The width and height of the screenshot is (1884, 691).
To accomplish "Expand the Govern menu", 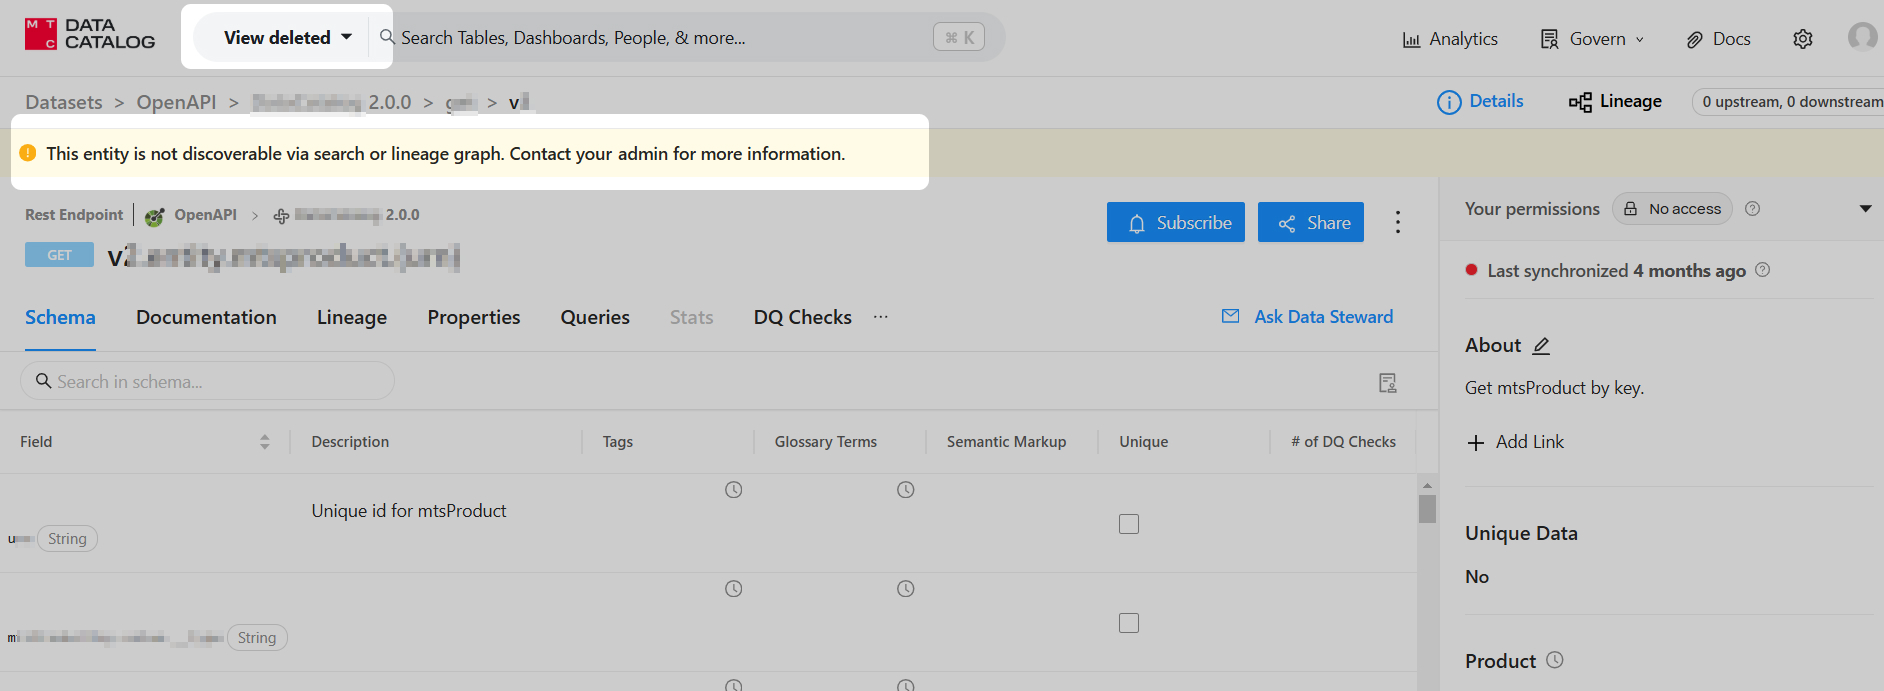I will click(1592, 39).
